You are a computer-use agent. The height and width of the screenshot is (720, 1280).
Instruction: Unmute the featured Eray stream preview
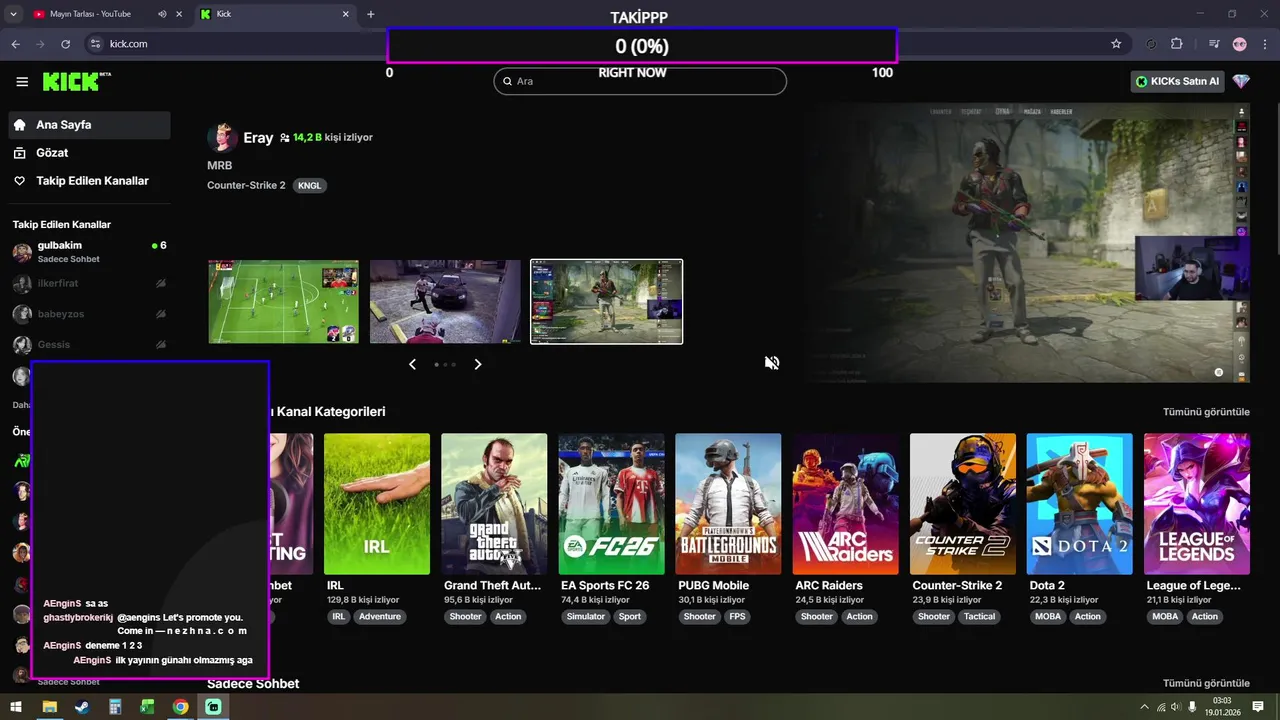[x=772, y=363]
